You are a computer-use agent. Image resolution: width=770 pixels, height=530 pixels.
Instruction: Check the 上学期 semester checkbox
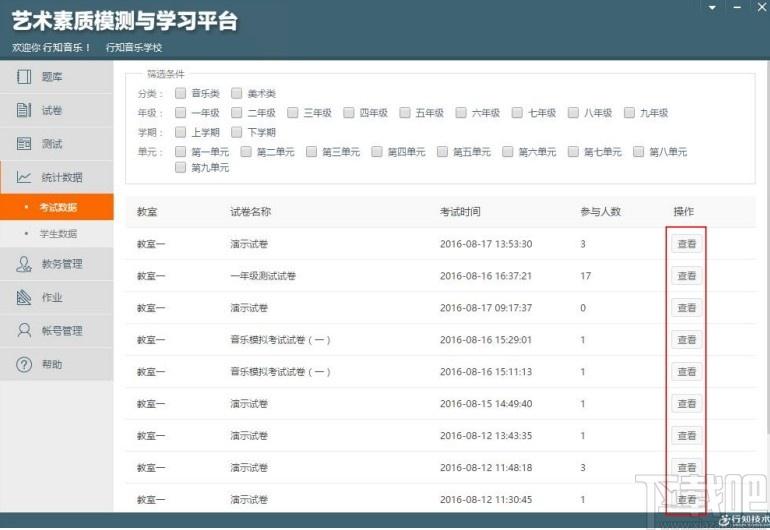coord(180,132)
